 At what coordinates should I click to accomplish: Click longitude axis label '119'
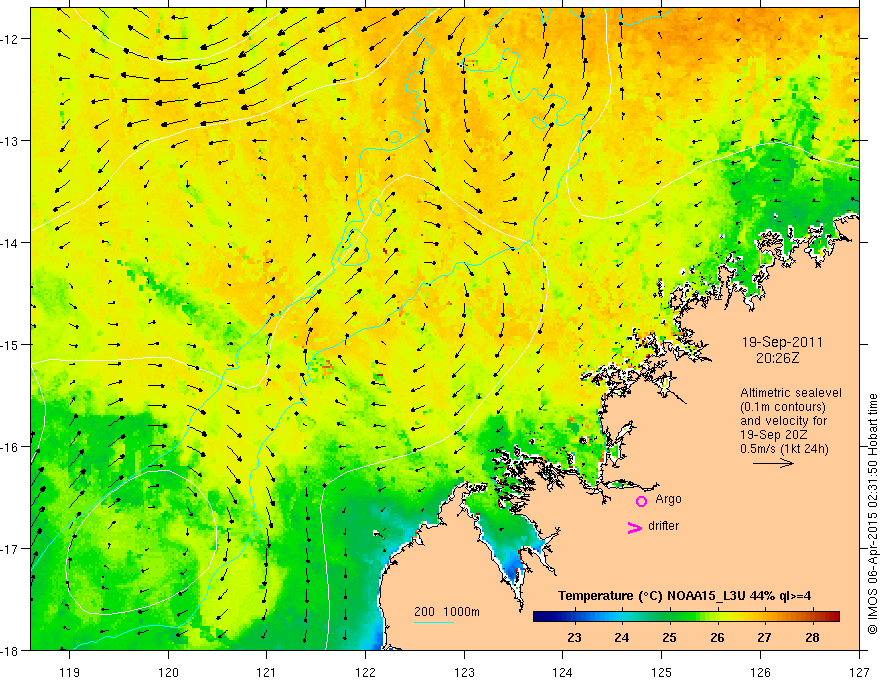[x=70, y=672]
